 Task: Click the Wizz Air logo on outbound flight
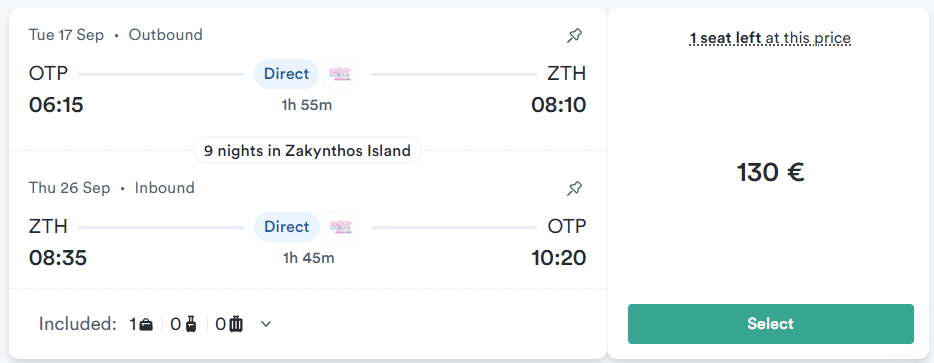coord(340,74)
